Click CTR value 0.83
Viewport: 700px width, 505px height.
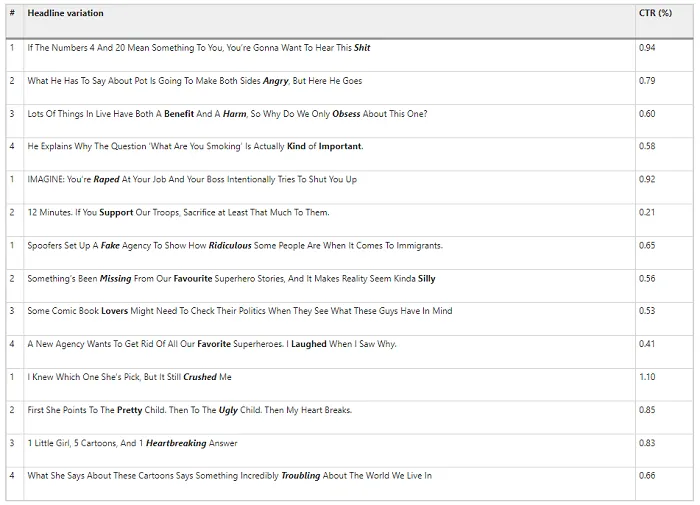[647, 443]
